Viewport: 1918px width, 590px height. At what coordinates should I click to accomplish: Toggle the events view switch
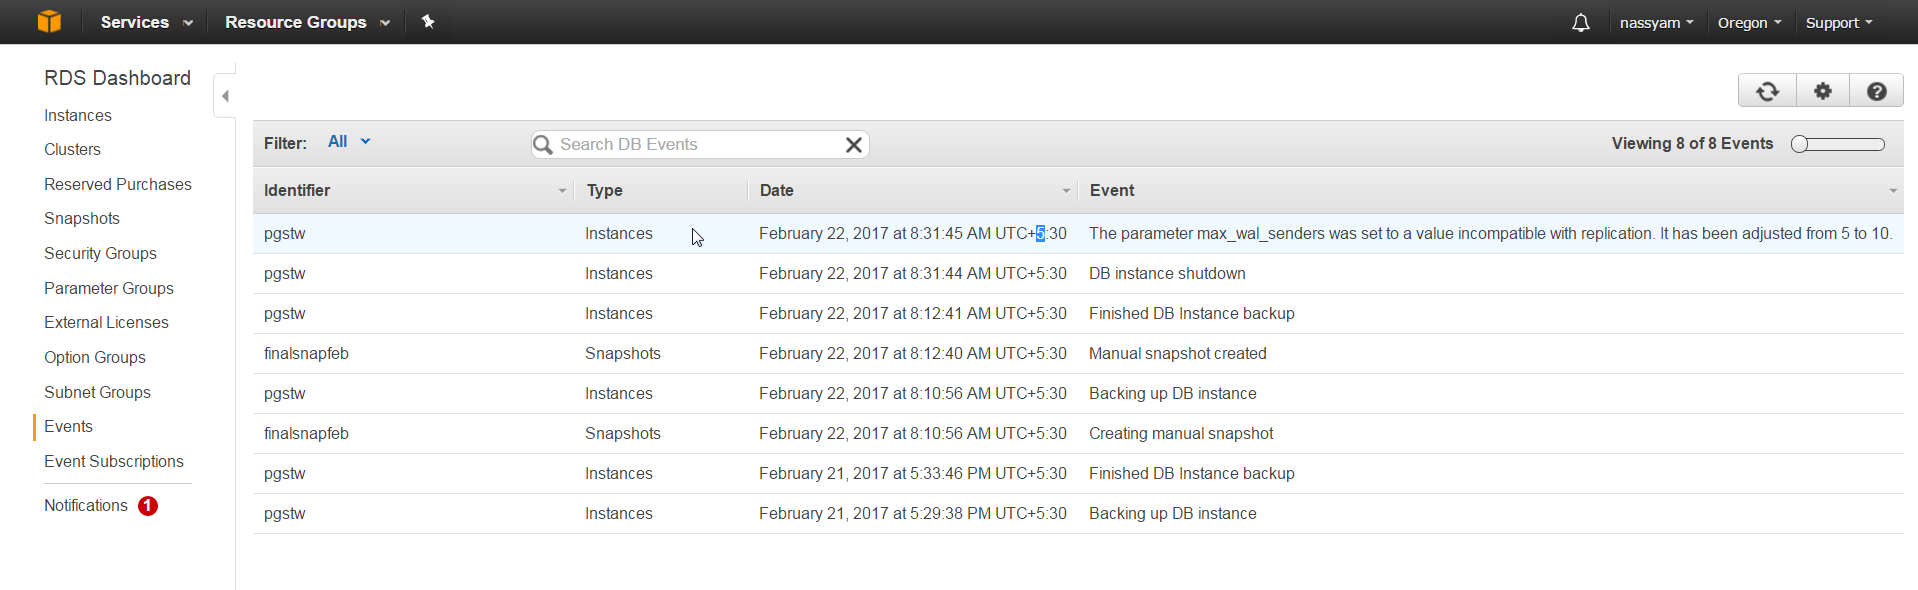(x=1838, y=144)
